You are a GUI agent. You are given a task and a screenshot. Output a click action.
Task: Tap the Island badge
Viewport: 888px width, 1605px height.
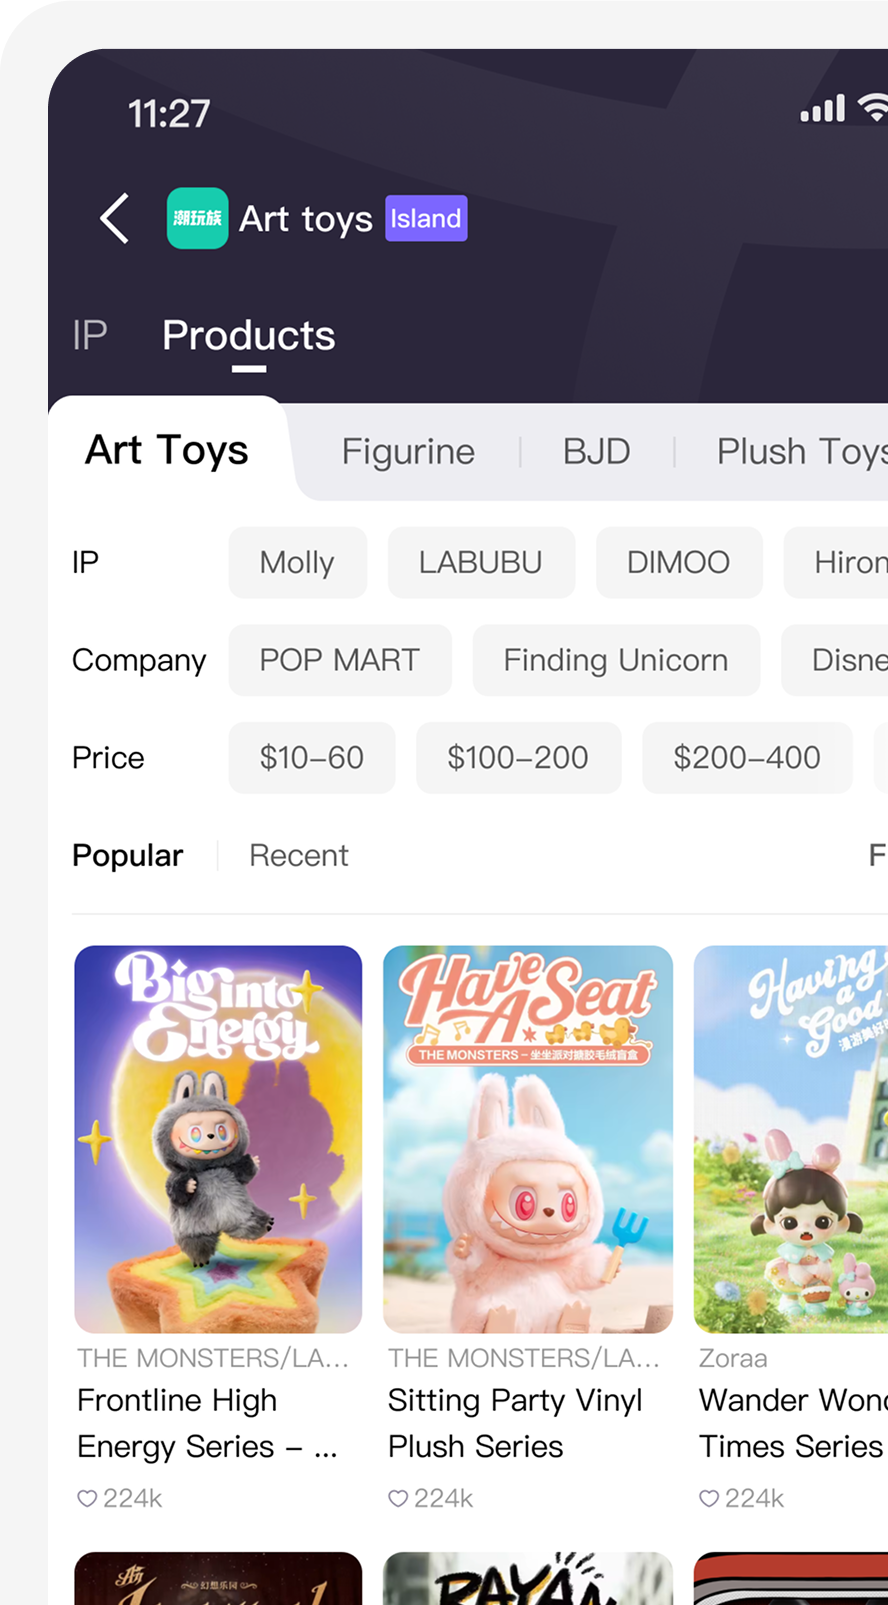[x=426, y=218]
